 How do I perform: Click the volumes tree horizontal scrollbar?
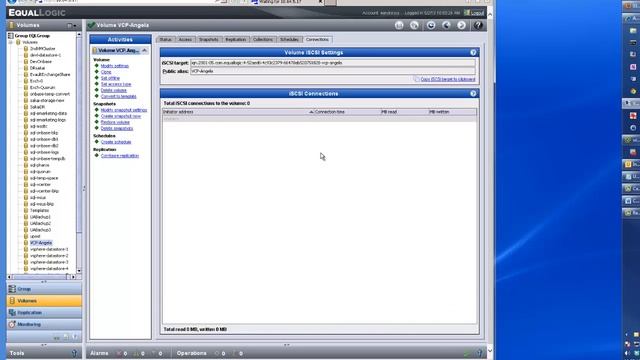(x=41, y=277)
